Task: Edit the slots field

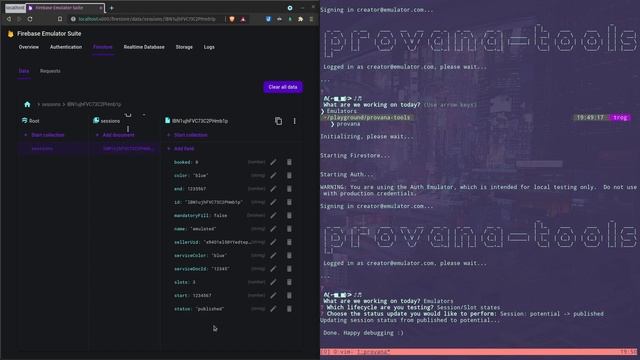Action: [273, 282]
